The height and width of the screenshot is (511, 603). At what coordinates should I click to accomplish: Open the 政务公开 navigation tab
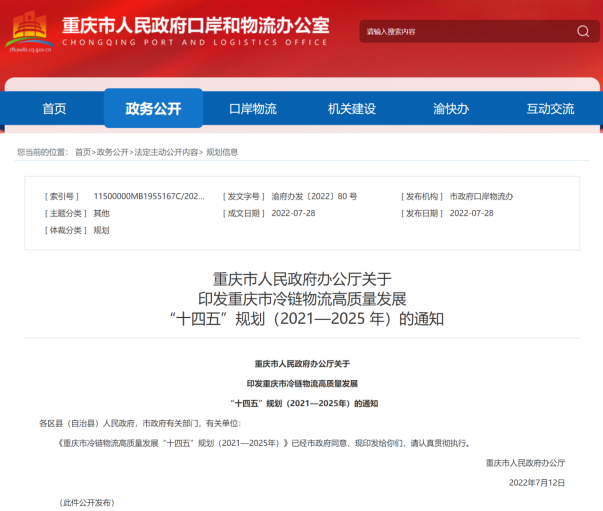click(153, 108)
